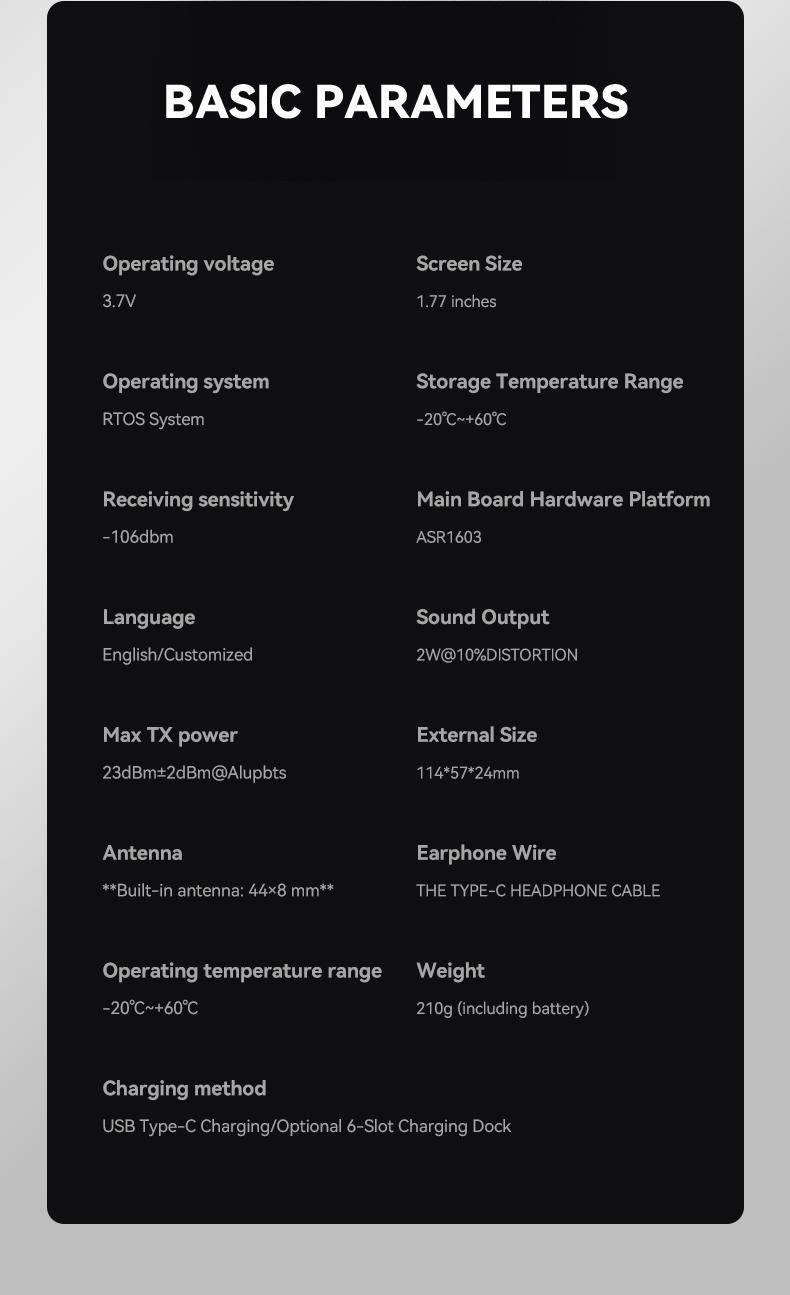The width and height of the screenshot is (790, 1295).
Task: Select the 2W@10%DISTORTION sound output value
Action: pyautogui.click(x=497, y=655)
